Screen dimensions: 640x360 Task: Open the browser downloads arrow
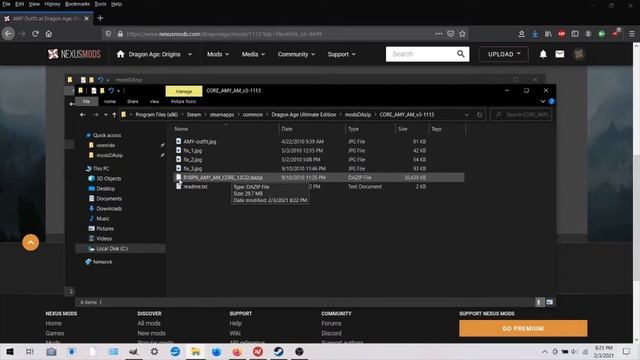tap(535, 34)
